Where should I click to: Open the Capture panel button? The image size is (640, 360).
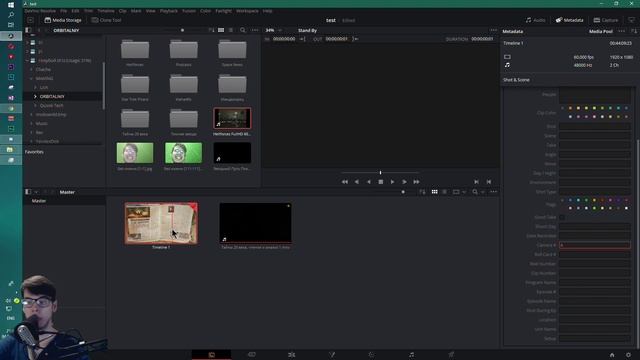click(x=606, y=20)
